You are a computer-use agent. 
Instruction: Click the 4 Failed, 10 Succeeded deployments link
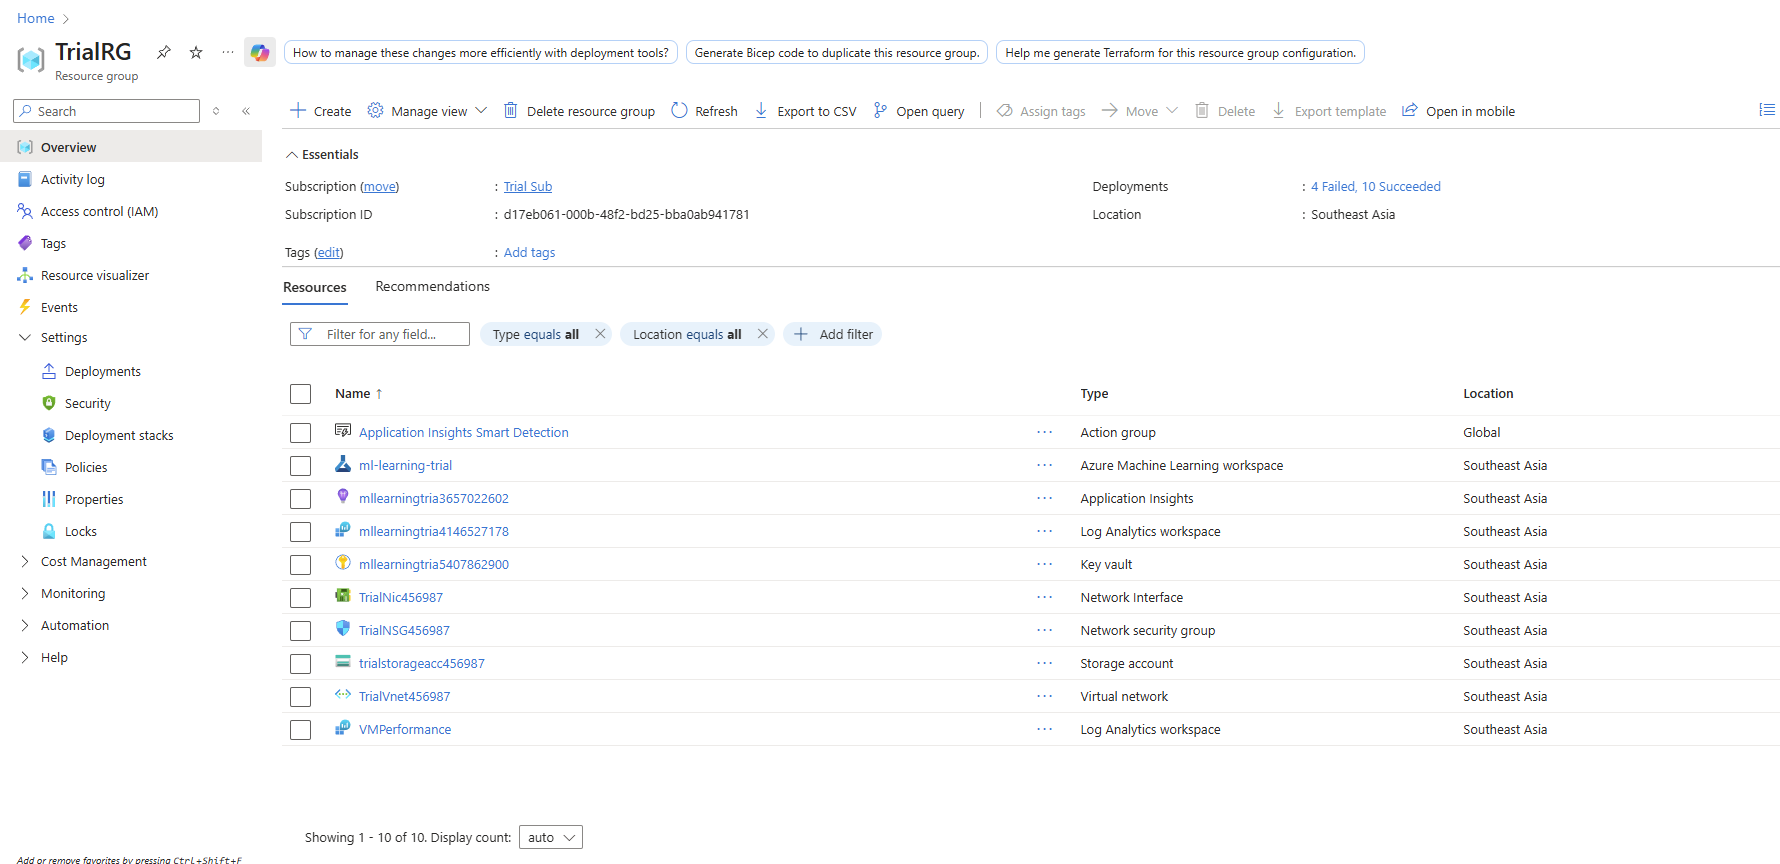(x=1375, y=187)
